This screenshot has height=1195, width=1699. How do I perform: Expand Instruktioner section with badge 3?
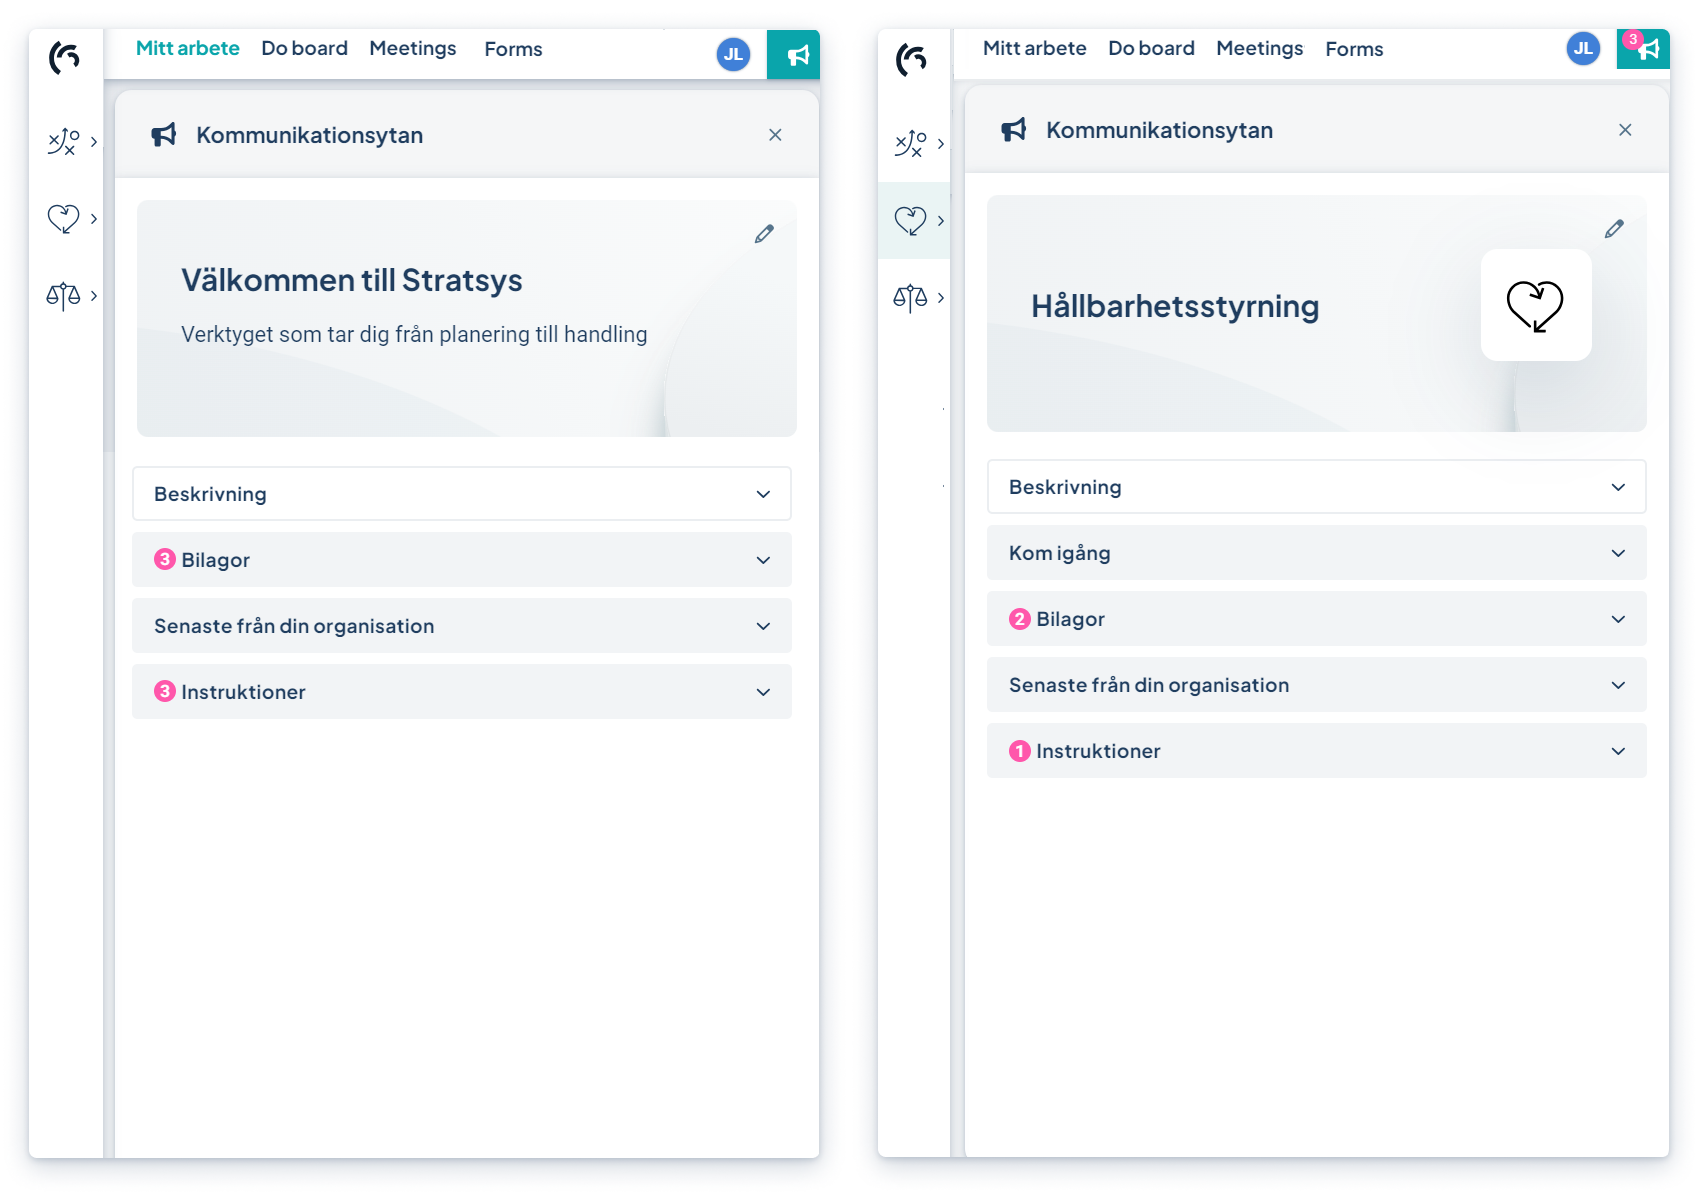click(x=462, y=692)
